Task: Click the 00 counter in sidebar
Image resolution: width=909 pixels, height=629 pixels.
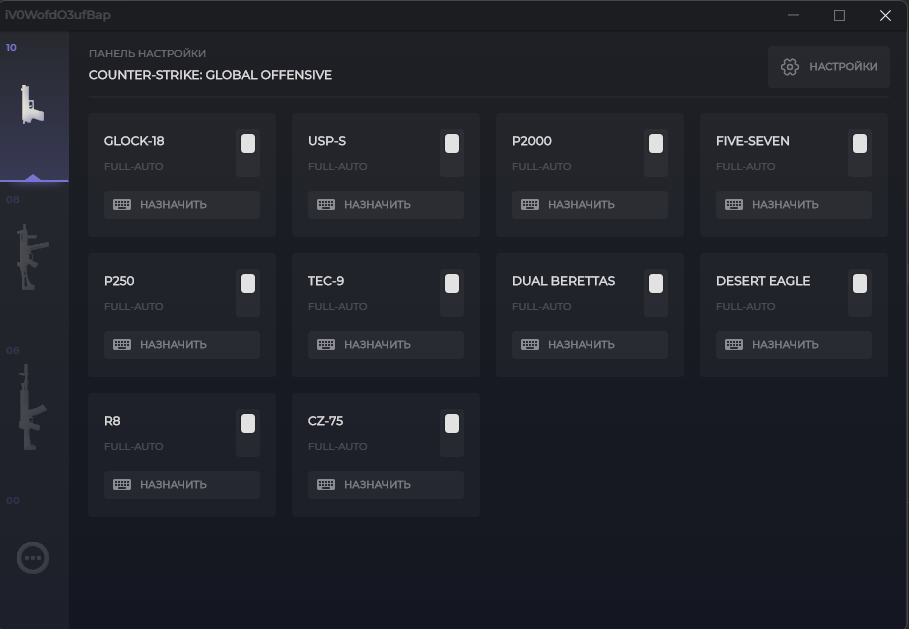Action: click(x=13, y=500)
